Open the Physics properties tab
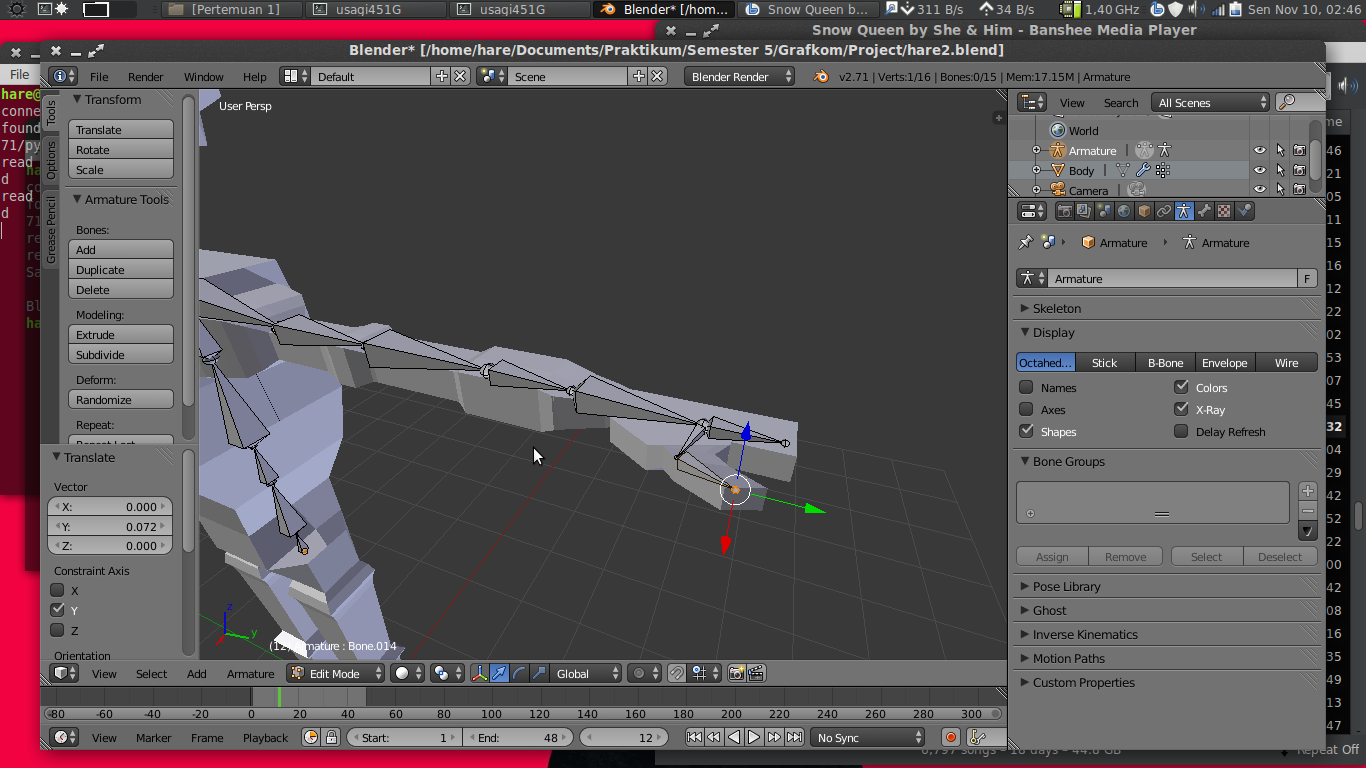 [1244, 211]
